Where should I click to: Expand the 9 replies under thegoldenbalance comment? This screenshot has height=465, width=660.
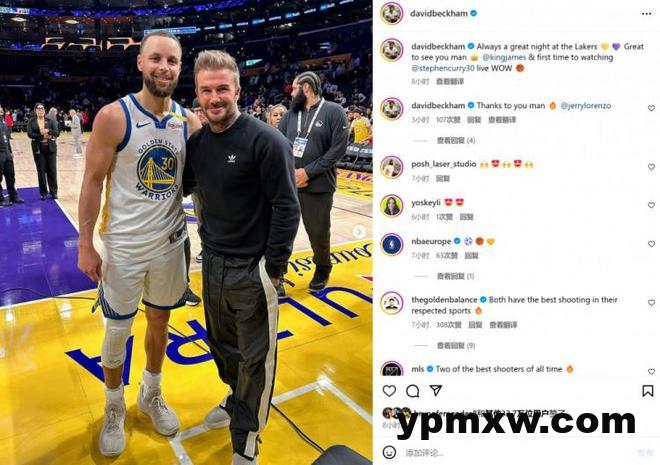(x=456, y=345)
